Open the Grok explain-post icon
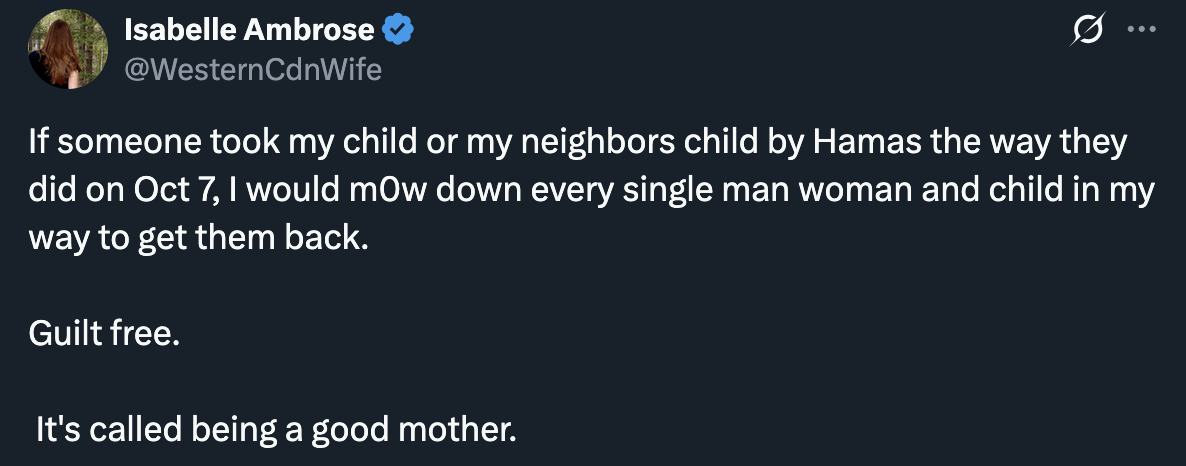 [1088, 30]
